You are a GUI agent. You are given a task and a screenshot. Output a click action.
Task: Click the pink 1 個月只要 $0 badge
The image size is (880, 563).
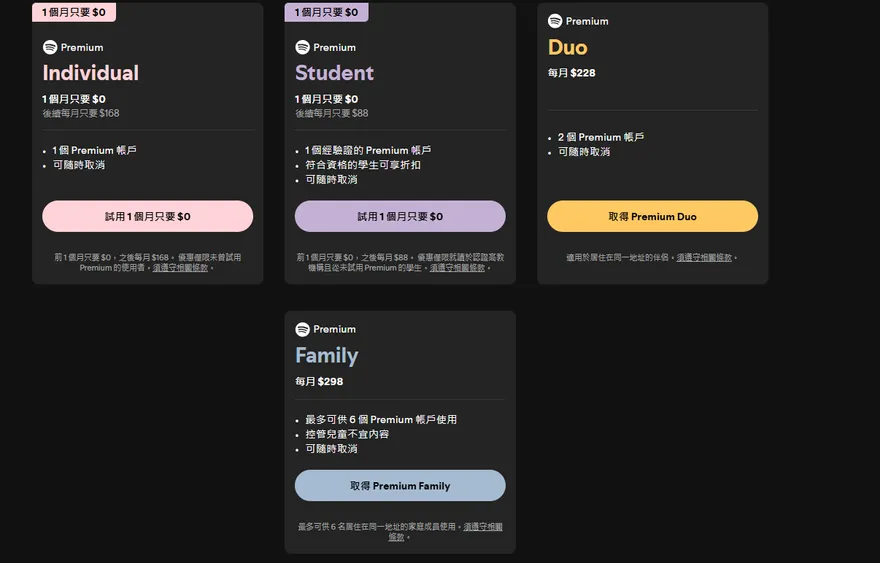coord(74,12)
